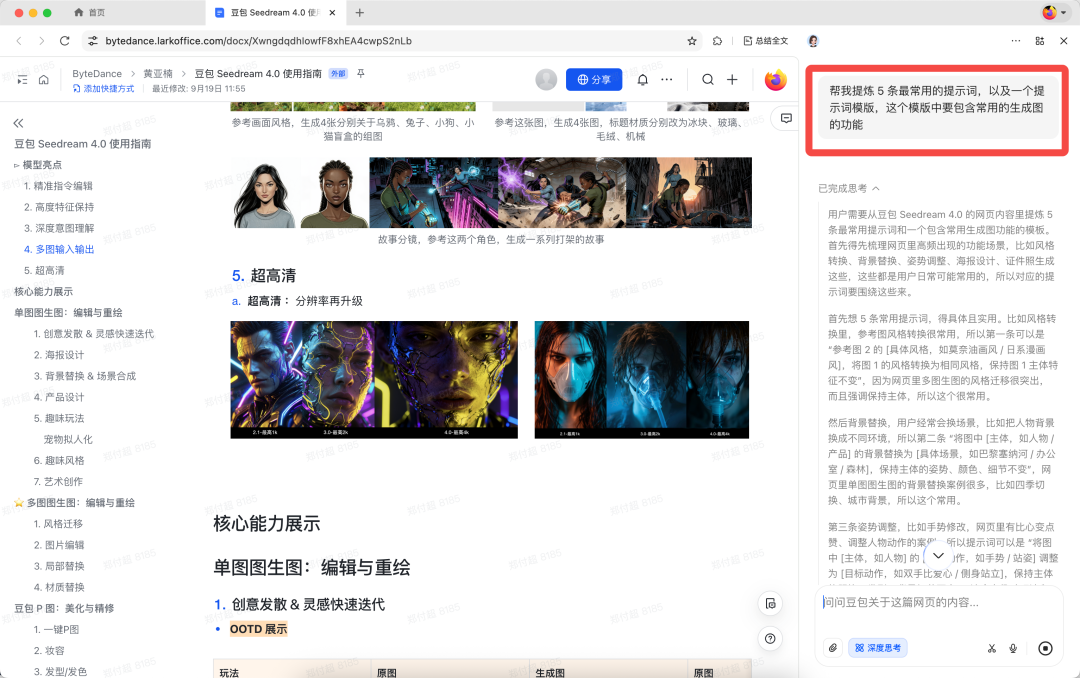Viewport: 1080px width, 678px height.
Task: Collapse the outline sidebar double chevron
Action: tap(19, 123)
